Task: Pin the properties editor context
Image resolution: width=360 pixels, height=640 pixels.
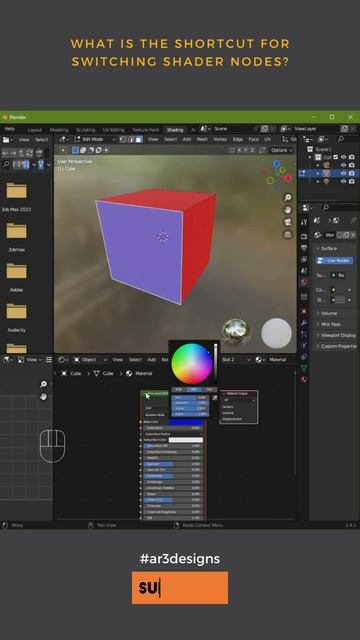Action: pos(353,220)
